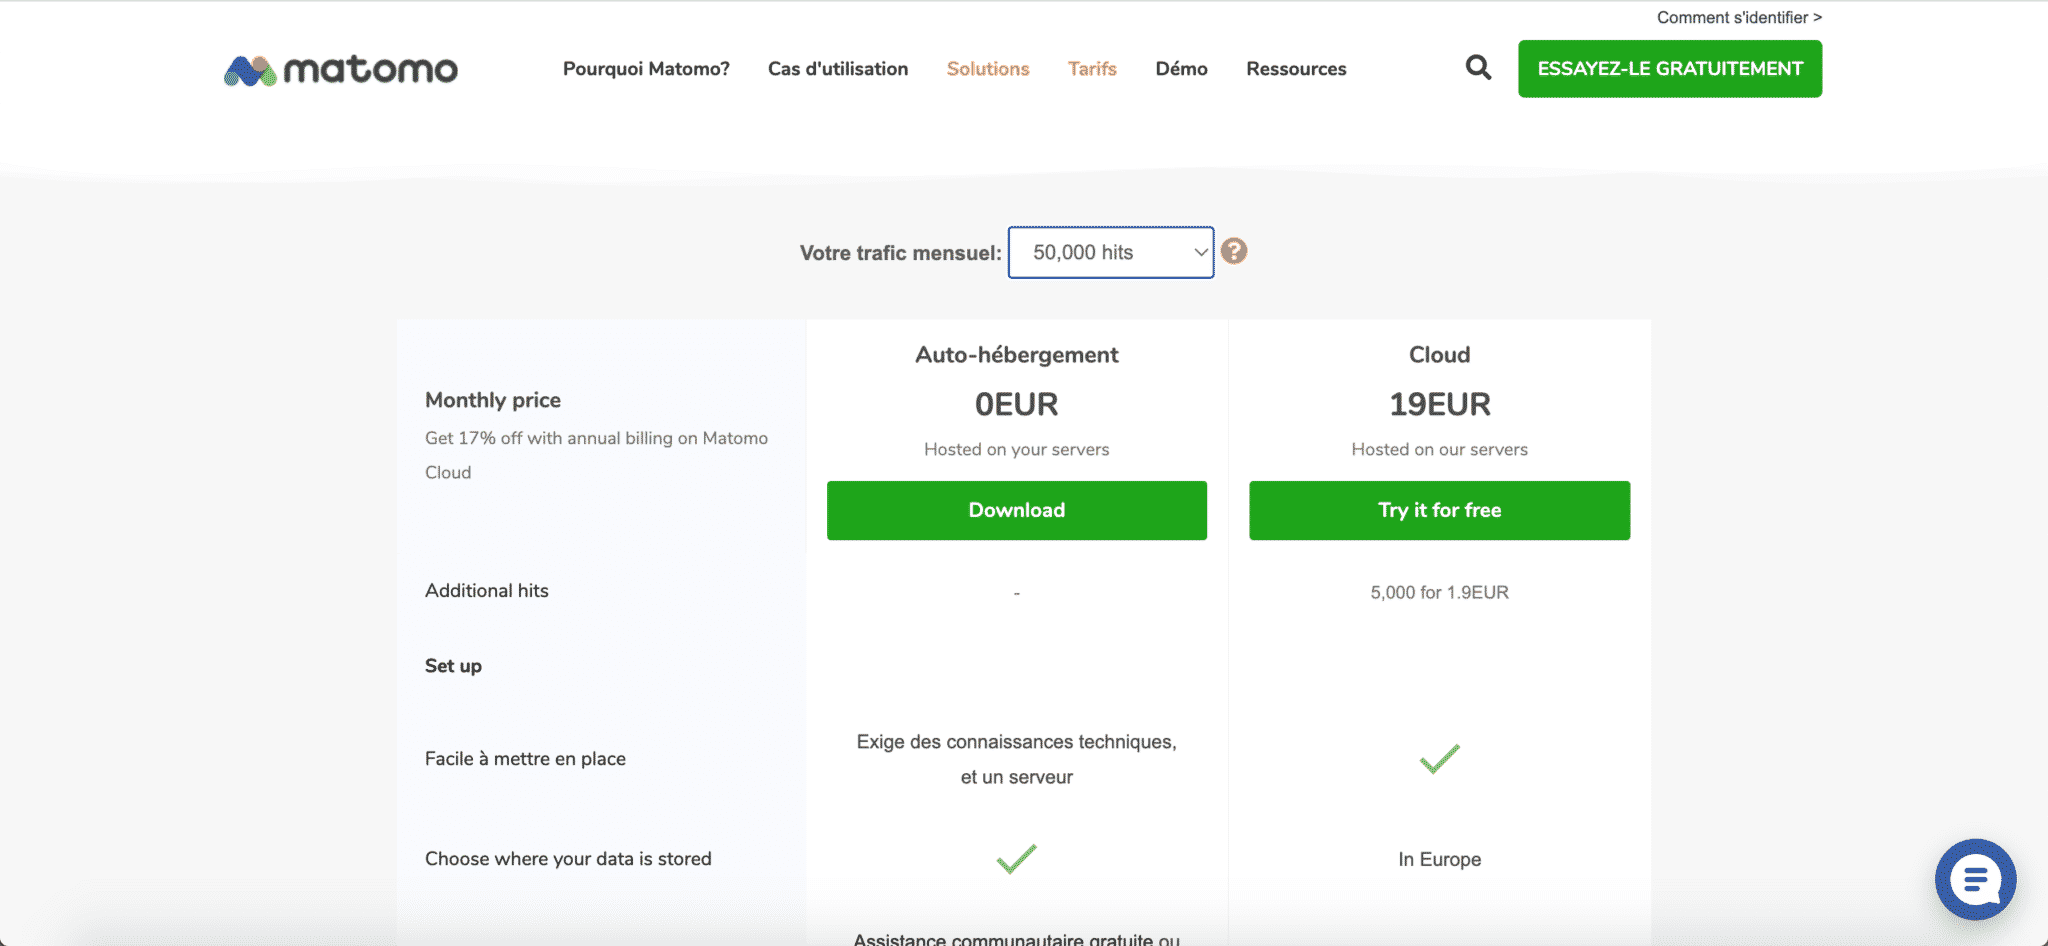Open the Cas d'utilisation menu
The image size is (2048, 946).
coord(838,69)
